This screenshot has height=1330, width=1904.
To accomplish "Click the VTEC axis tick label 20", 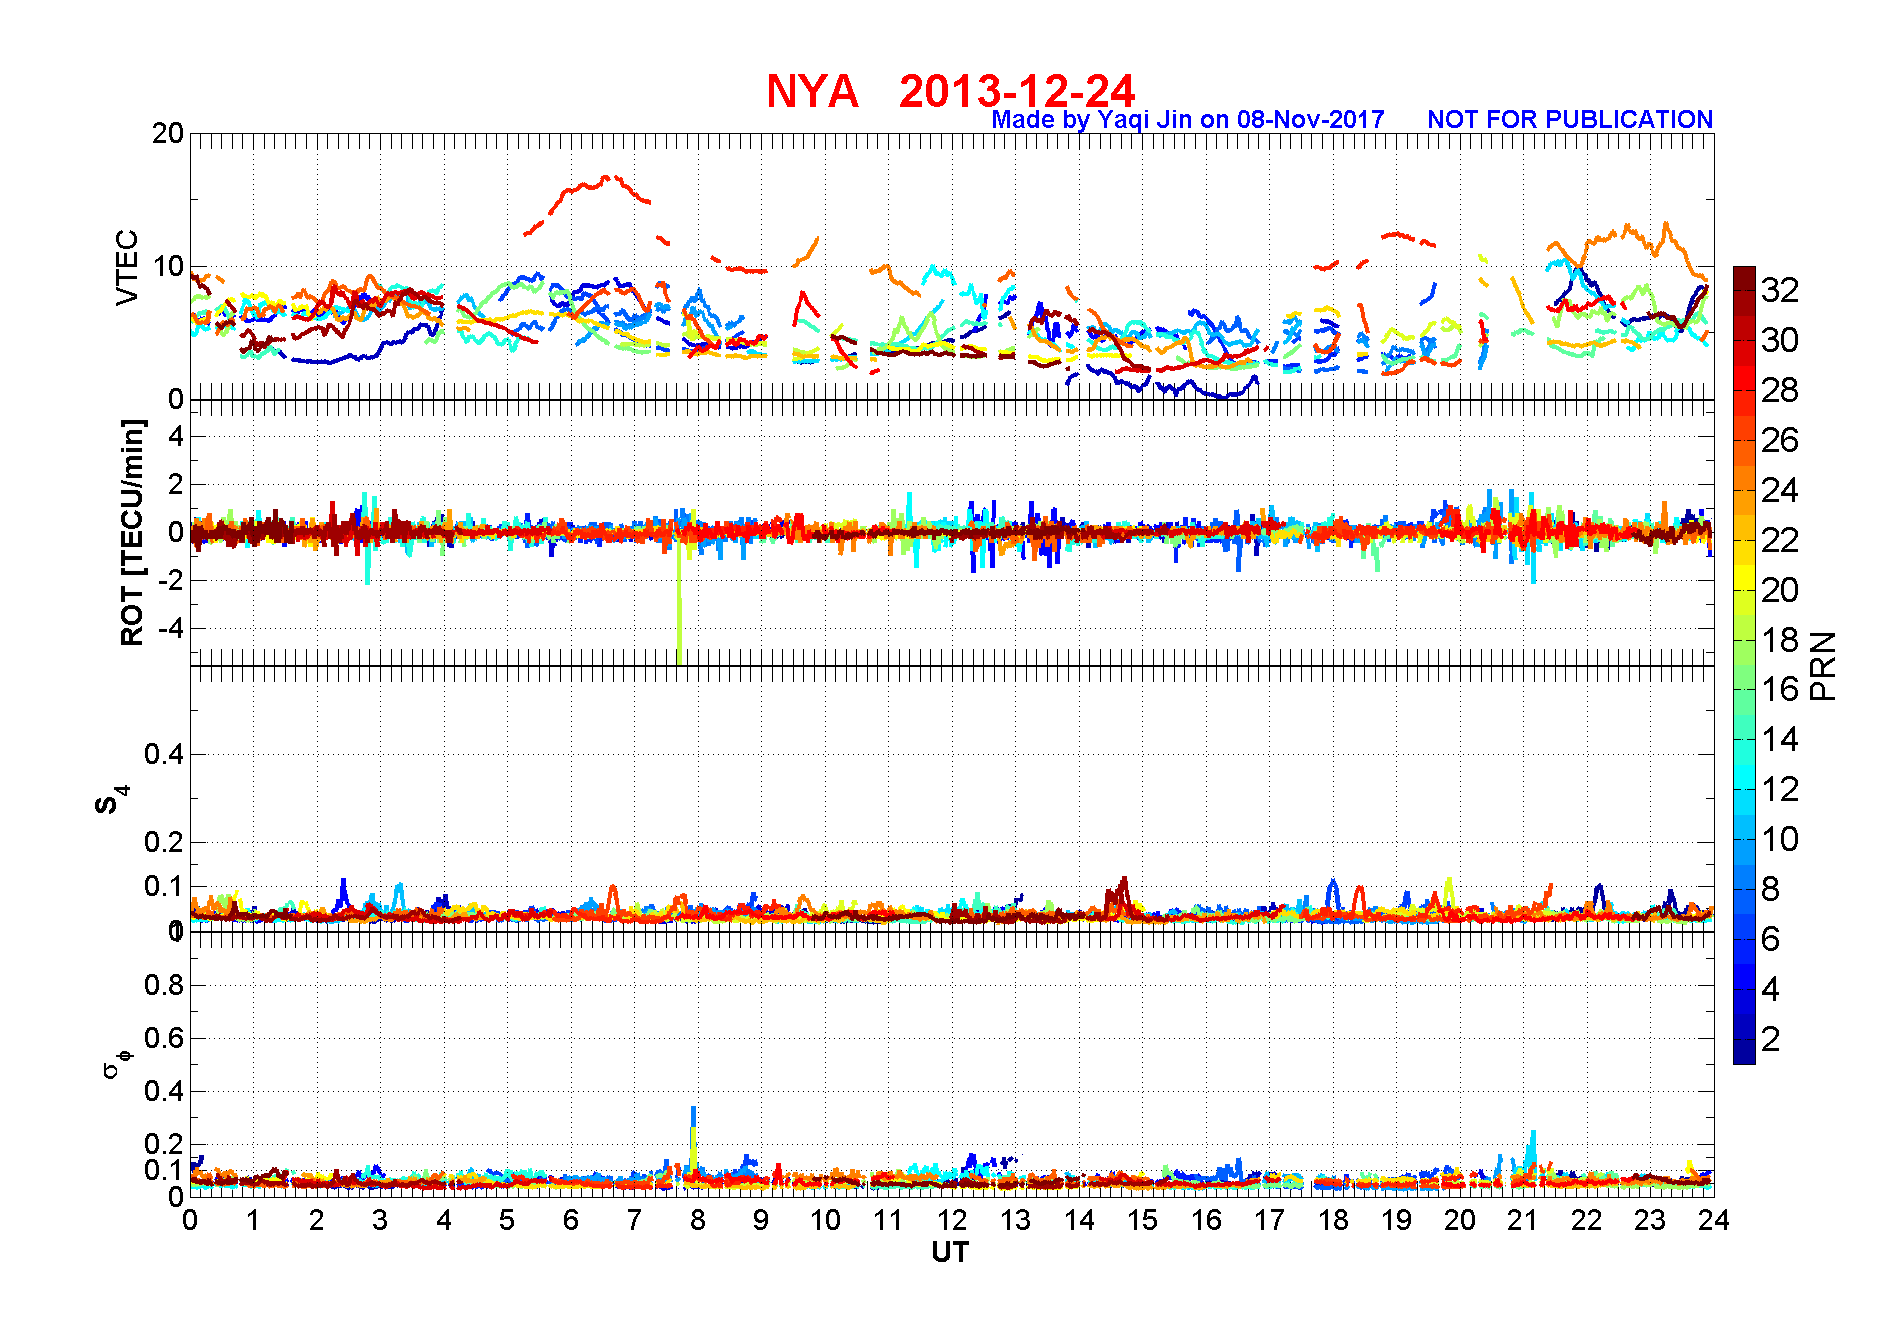I will [x=168, y=134].
